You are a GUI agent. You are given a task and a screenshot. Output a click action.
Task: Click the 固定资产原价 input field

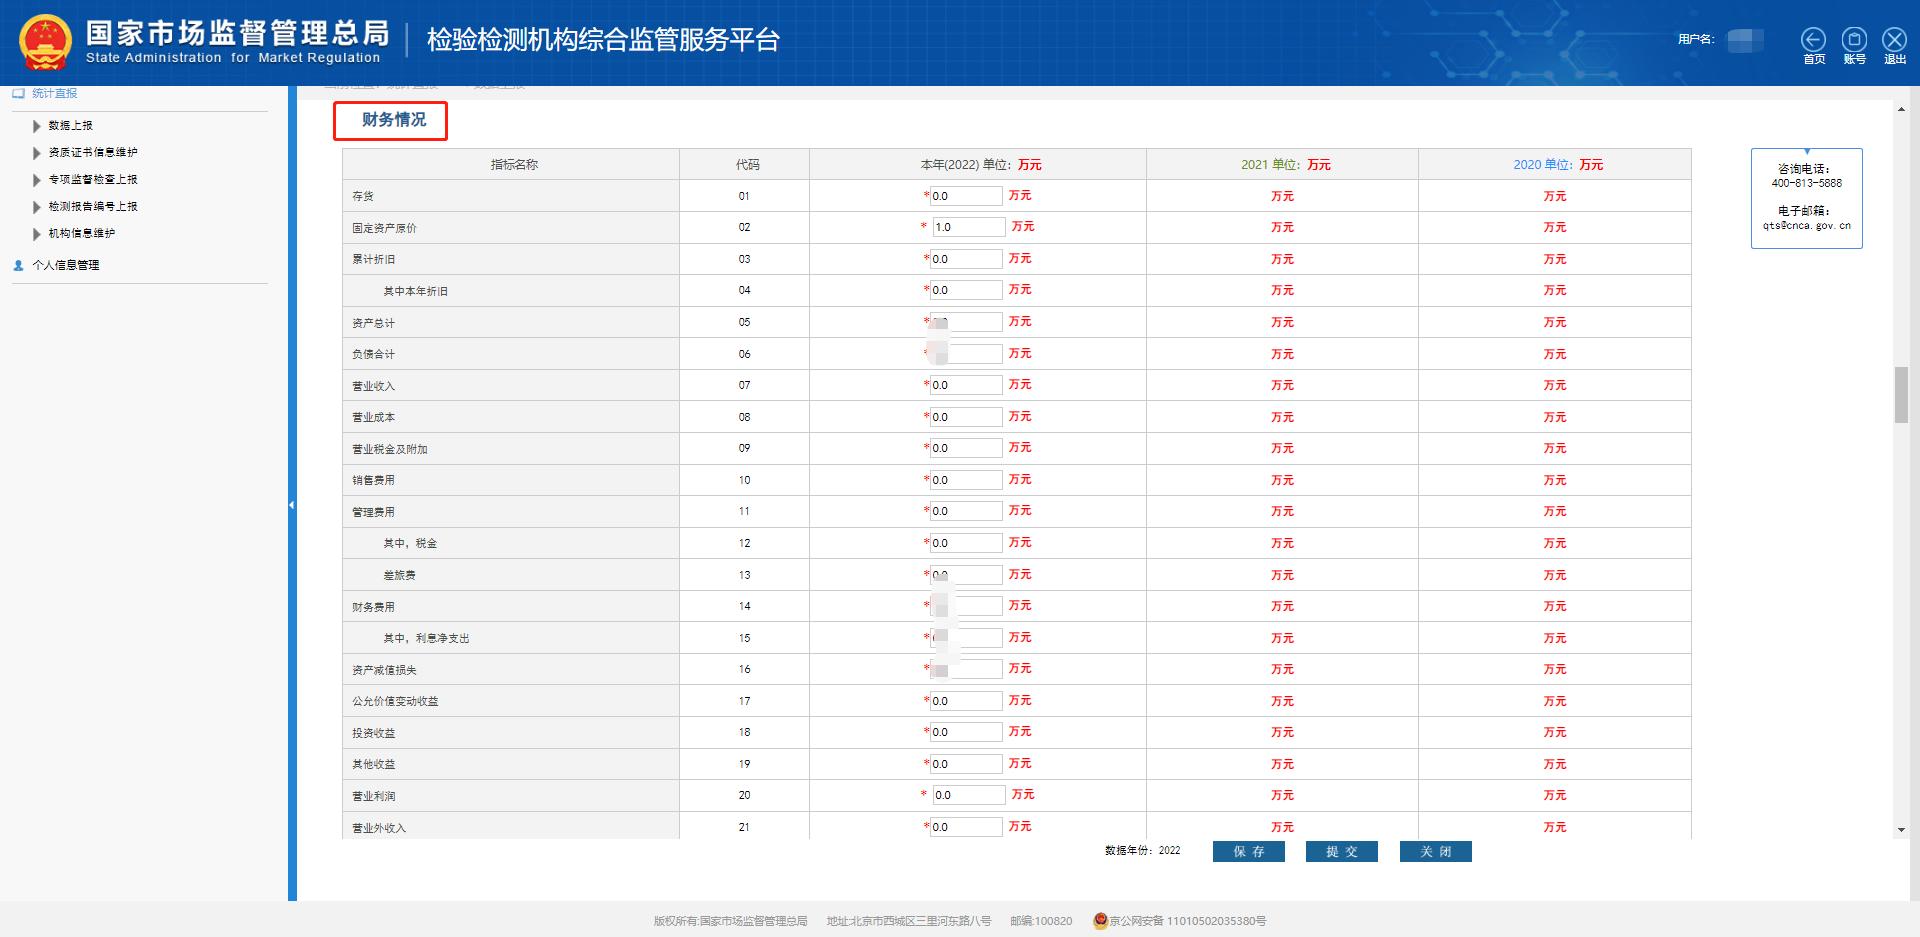[x=968, y=227]
